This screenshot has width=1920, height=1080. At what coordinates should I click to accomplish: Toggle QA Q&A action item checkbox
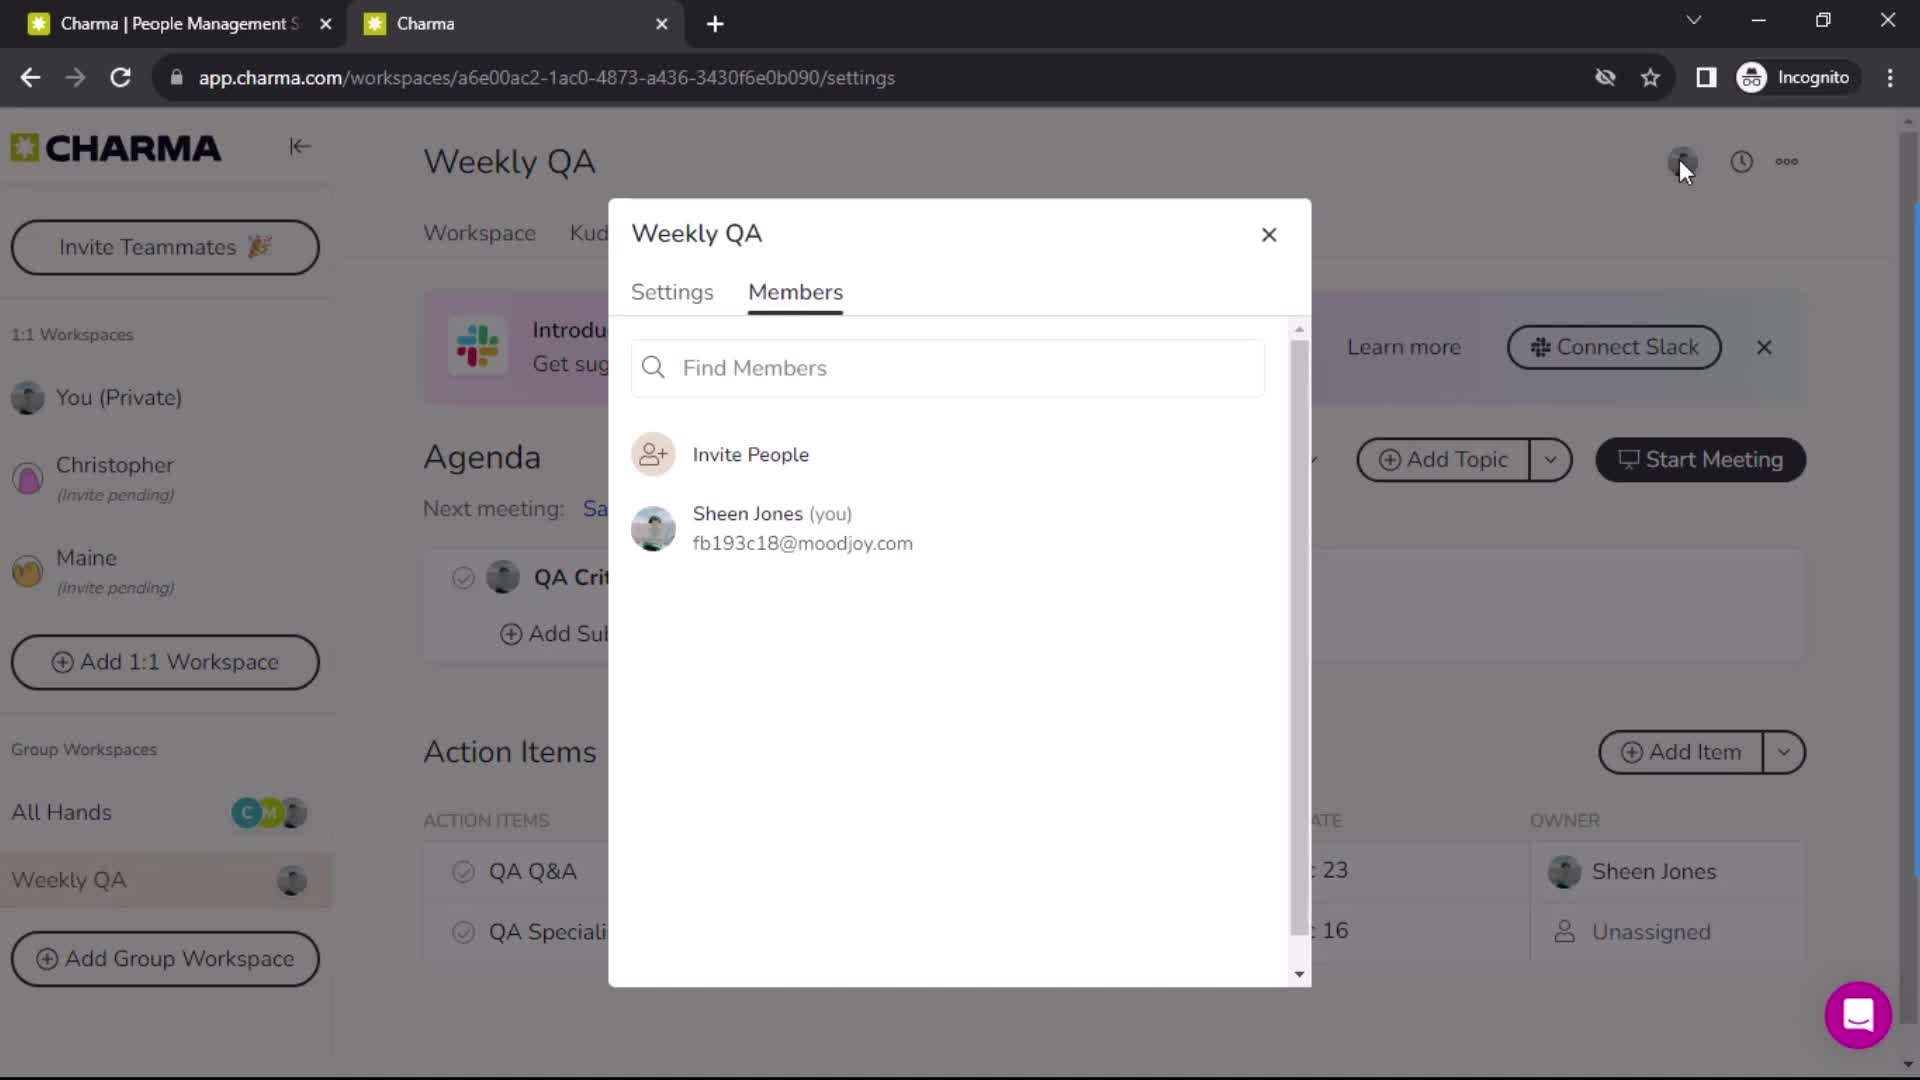(462, 870)
